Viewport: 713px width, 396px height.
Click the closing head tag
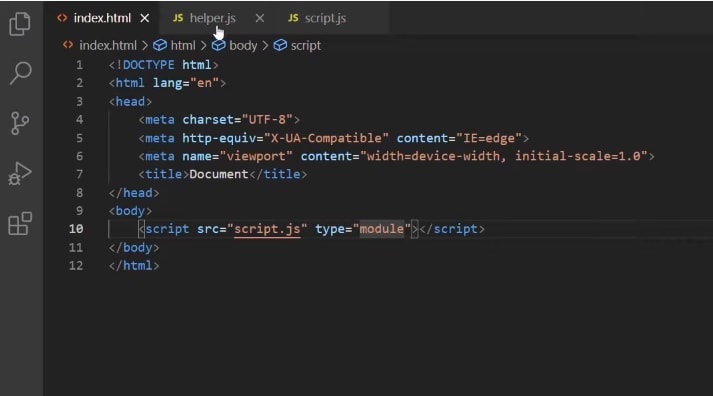coord(134,193)
